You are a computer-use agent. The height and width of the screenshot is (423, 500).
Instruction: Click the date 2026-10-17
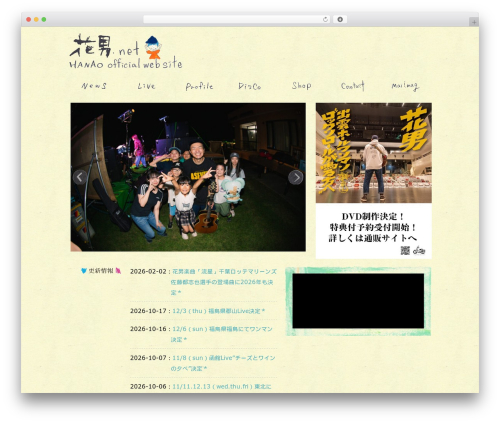148,311
